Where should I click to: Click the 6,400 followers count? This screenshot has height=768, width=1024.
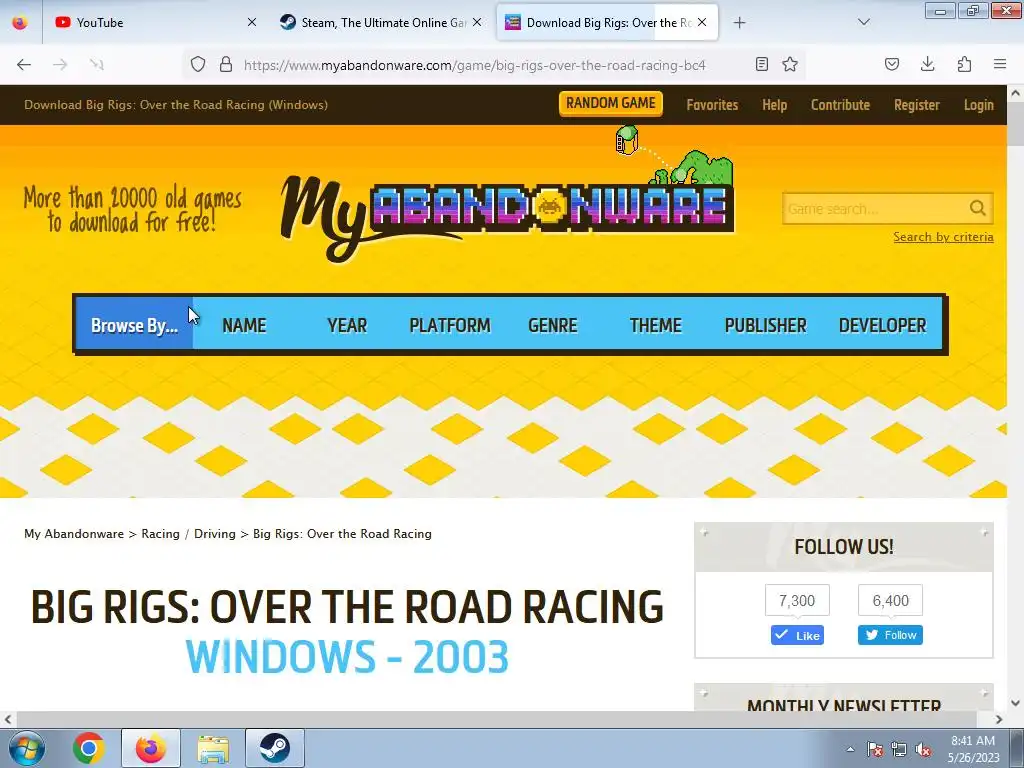890,600
